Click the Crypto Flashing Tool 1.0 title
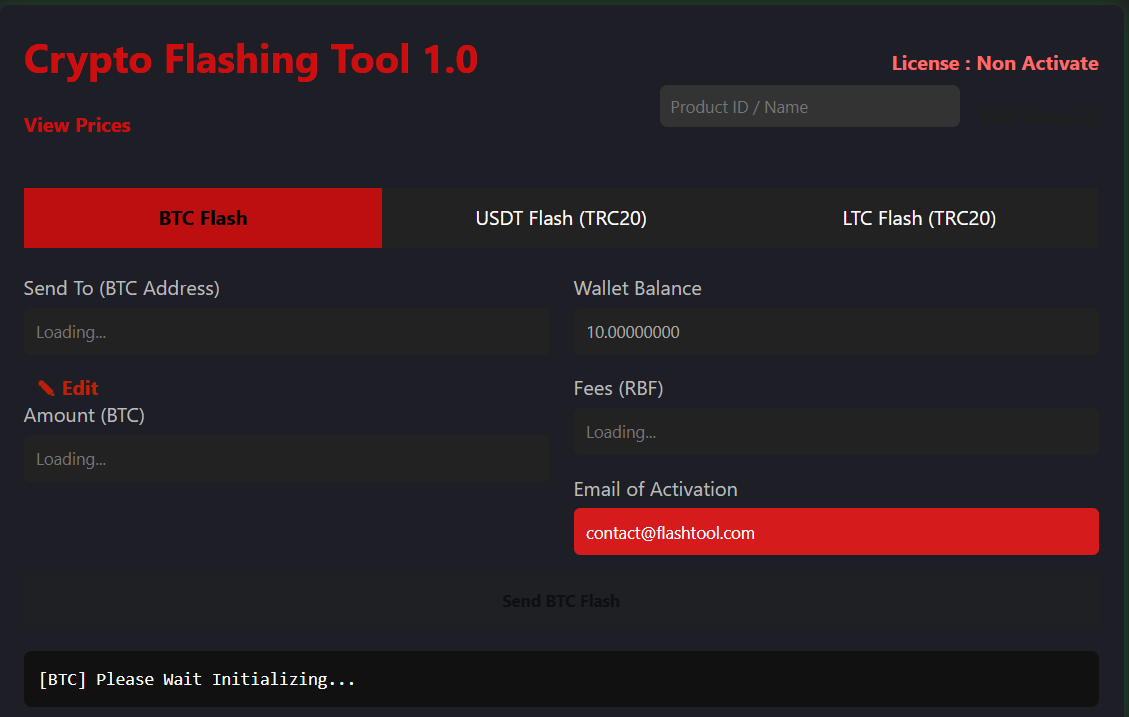 click(251, 60)
